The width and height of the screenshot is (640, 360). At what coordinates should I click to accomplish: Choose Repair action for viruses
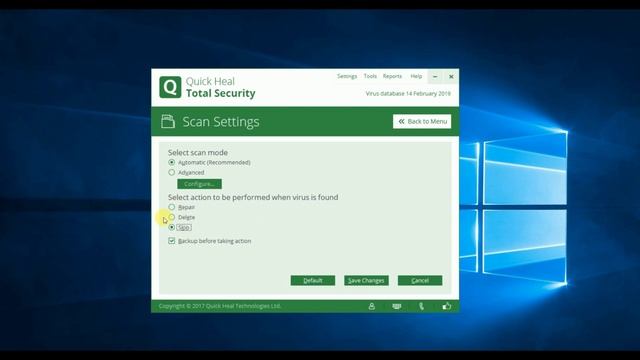pos(171,207)
